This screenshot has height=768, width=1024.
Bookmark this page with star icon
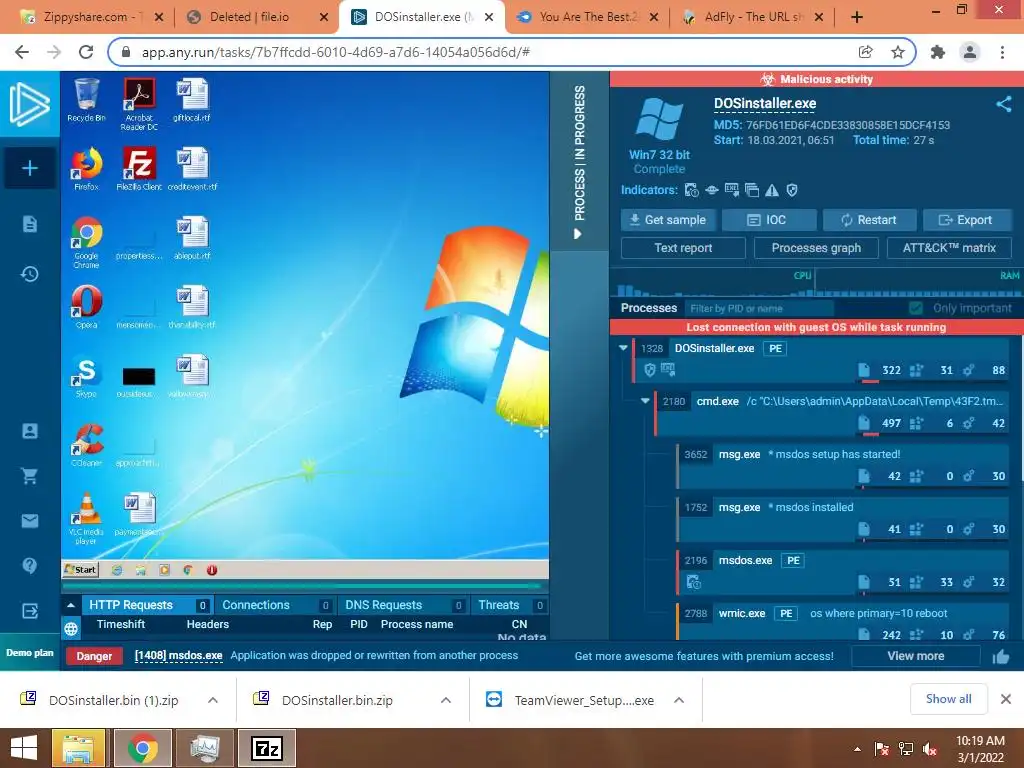tap(898, 52)
